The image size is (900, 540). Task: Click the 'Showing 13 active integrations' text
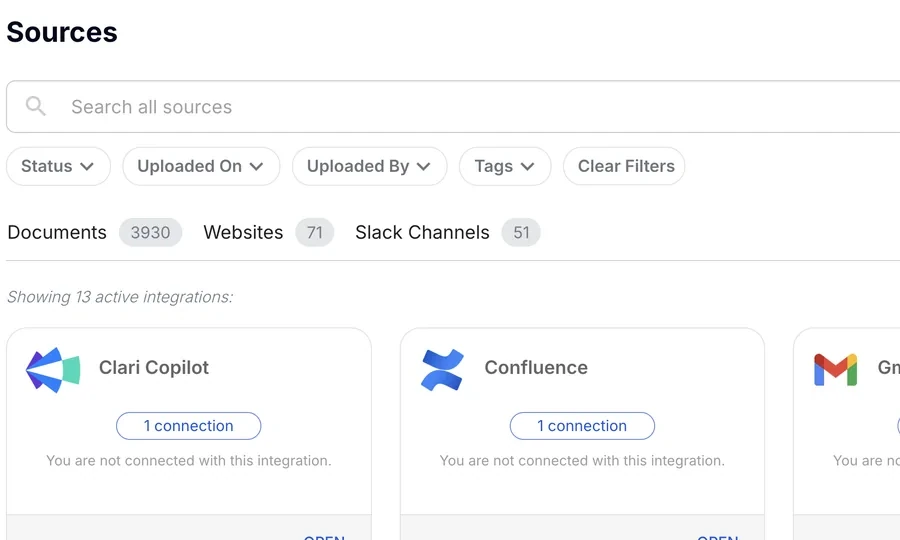point(120,297)
